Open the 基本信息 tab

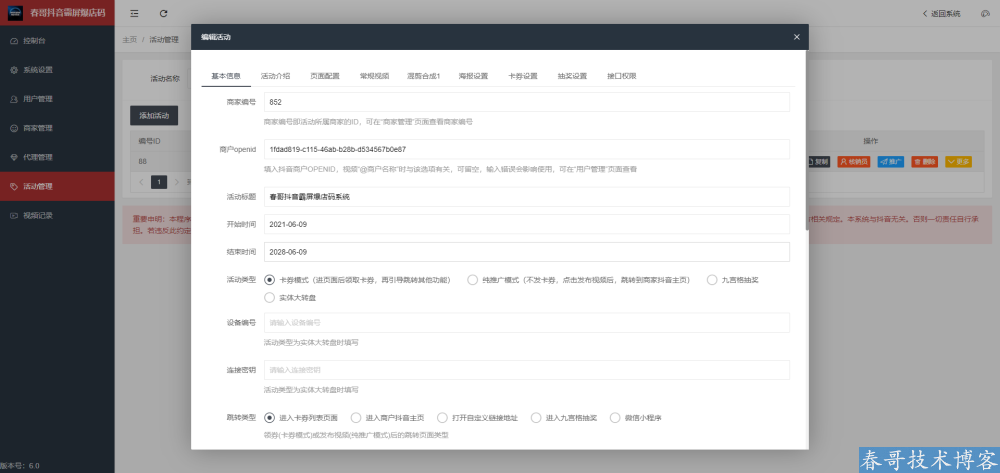[x=226, y=76]
